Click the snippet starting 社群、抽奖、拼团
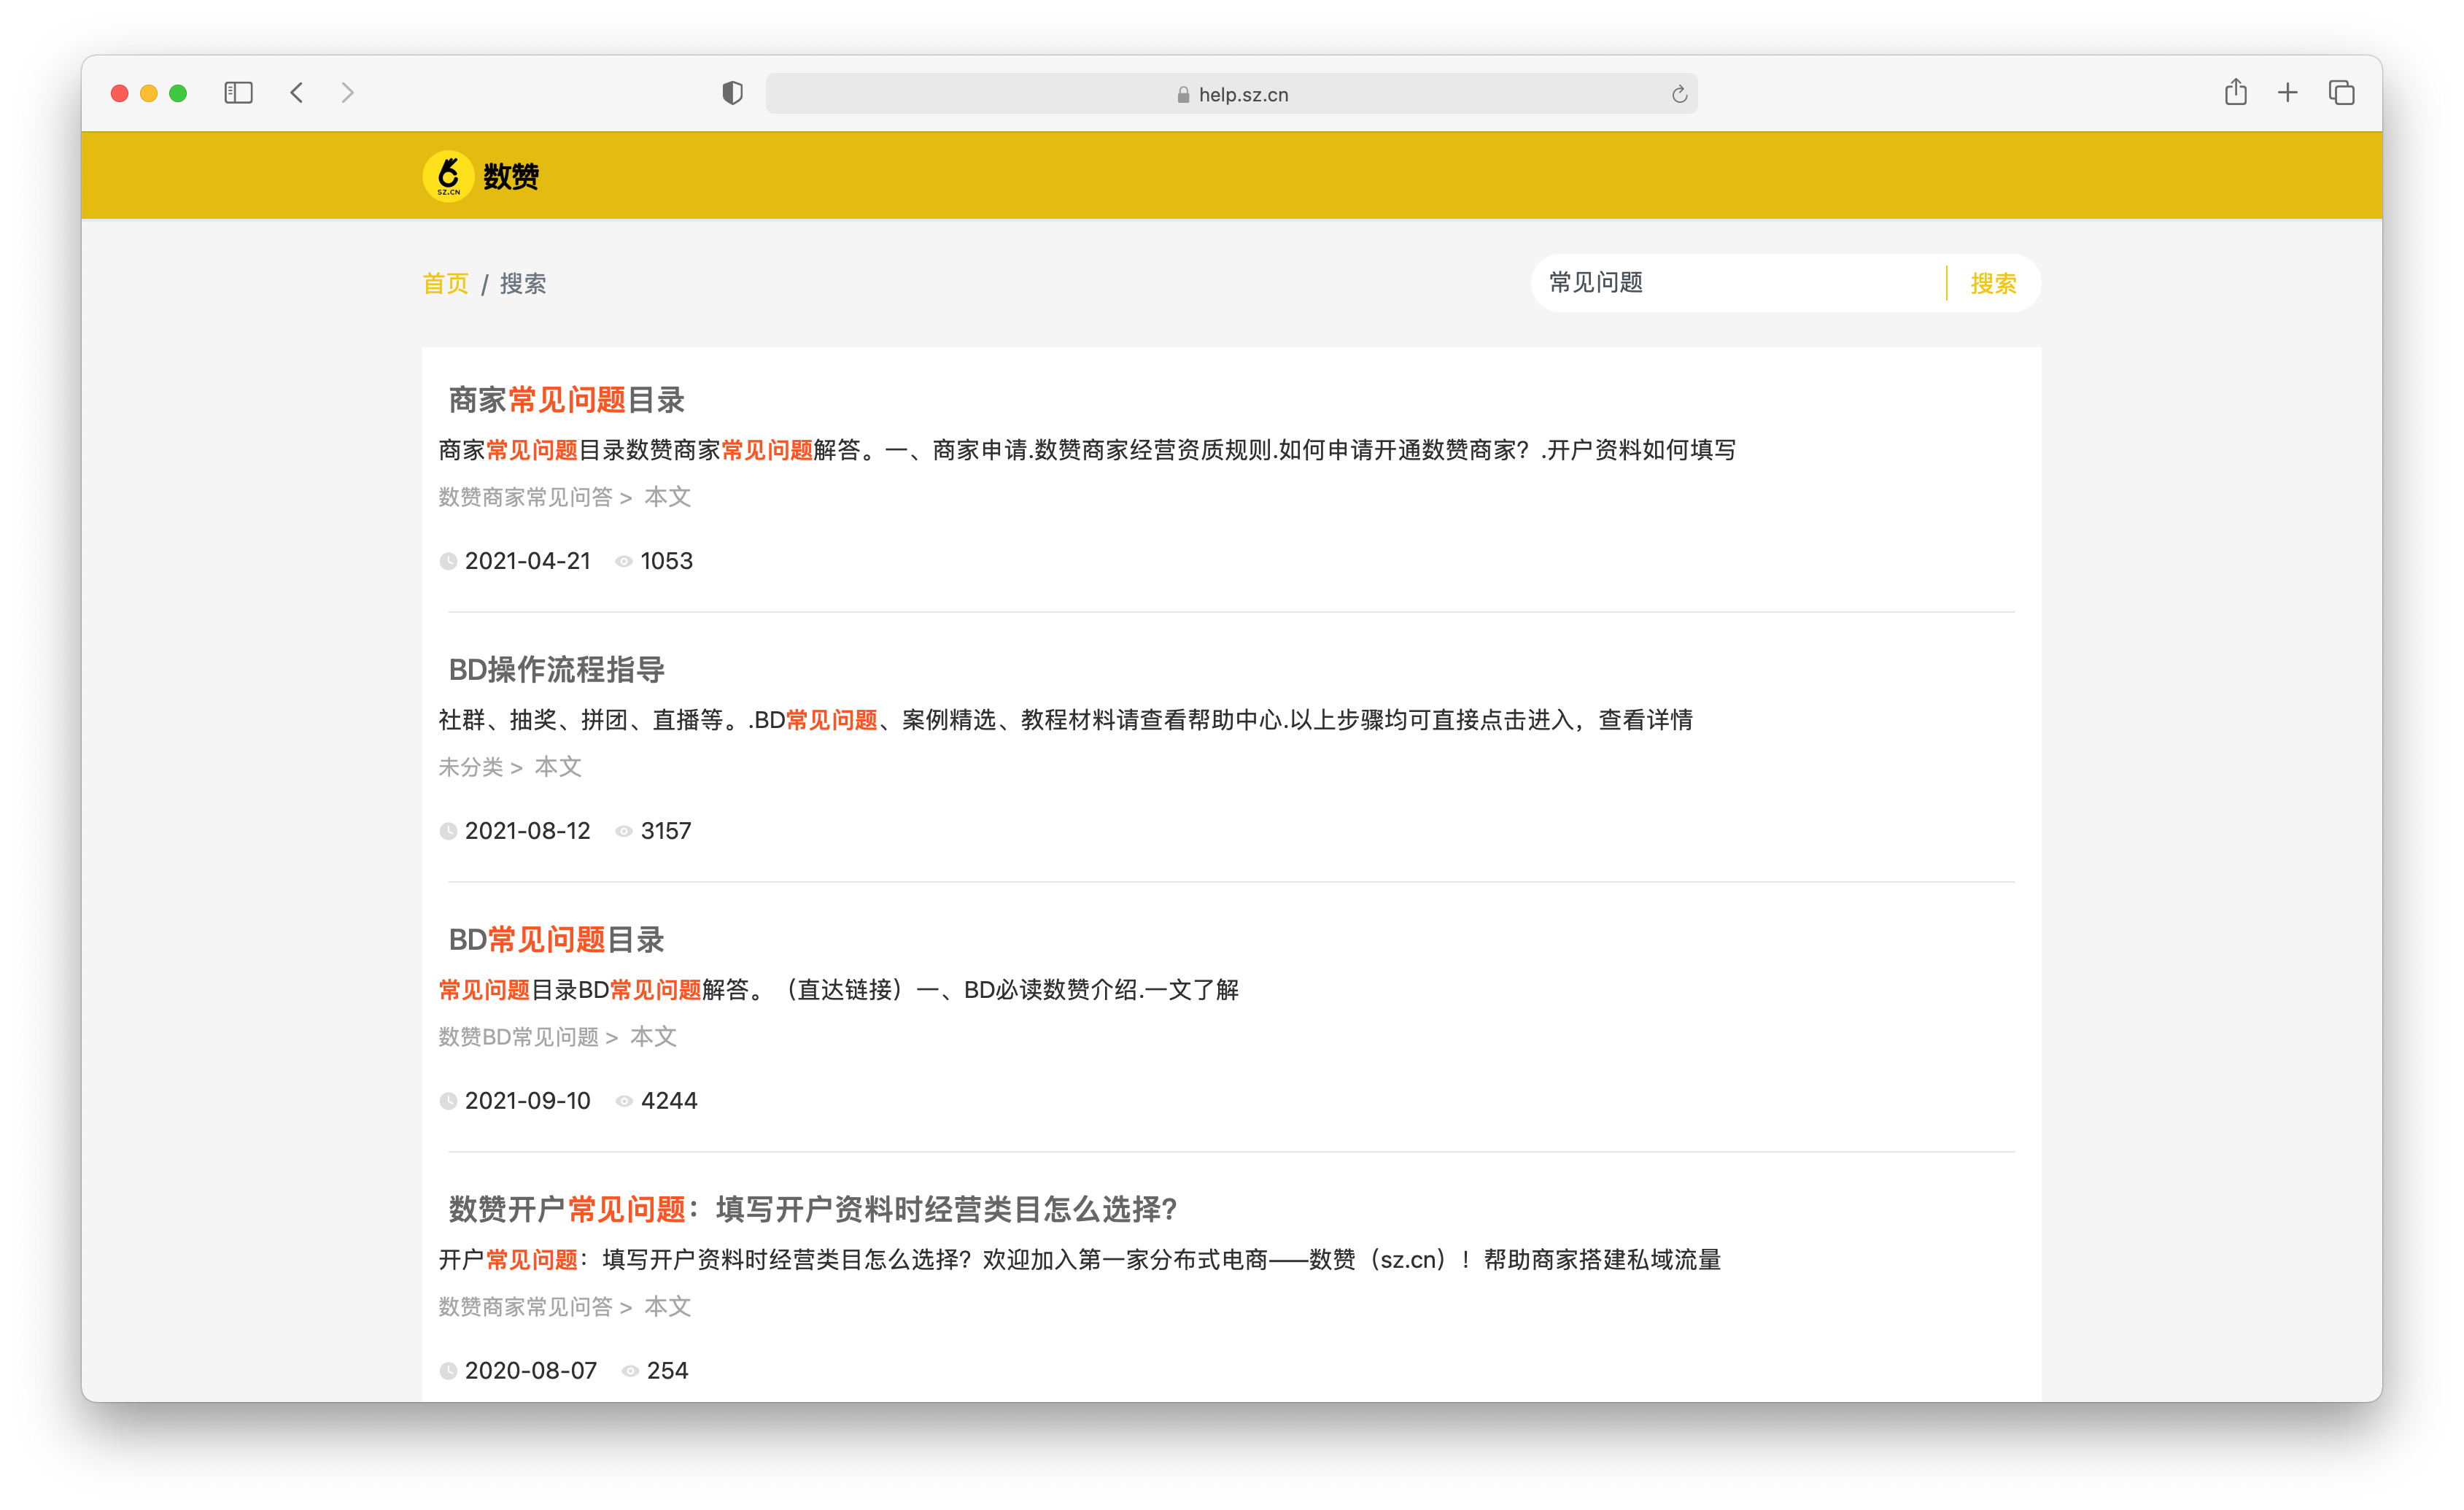 [x=1066, y=721]
